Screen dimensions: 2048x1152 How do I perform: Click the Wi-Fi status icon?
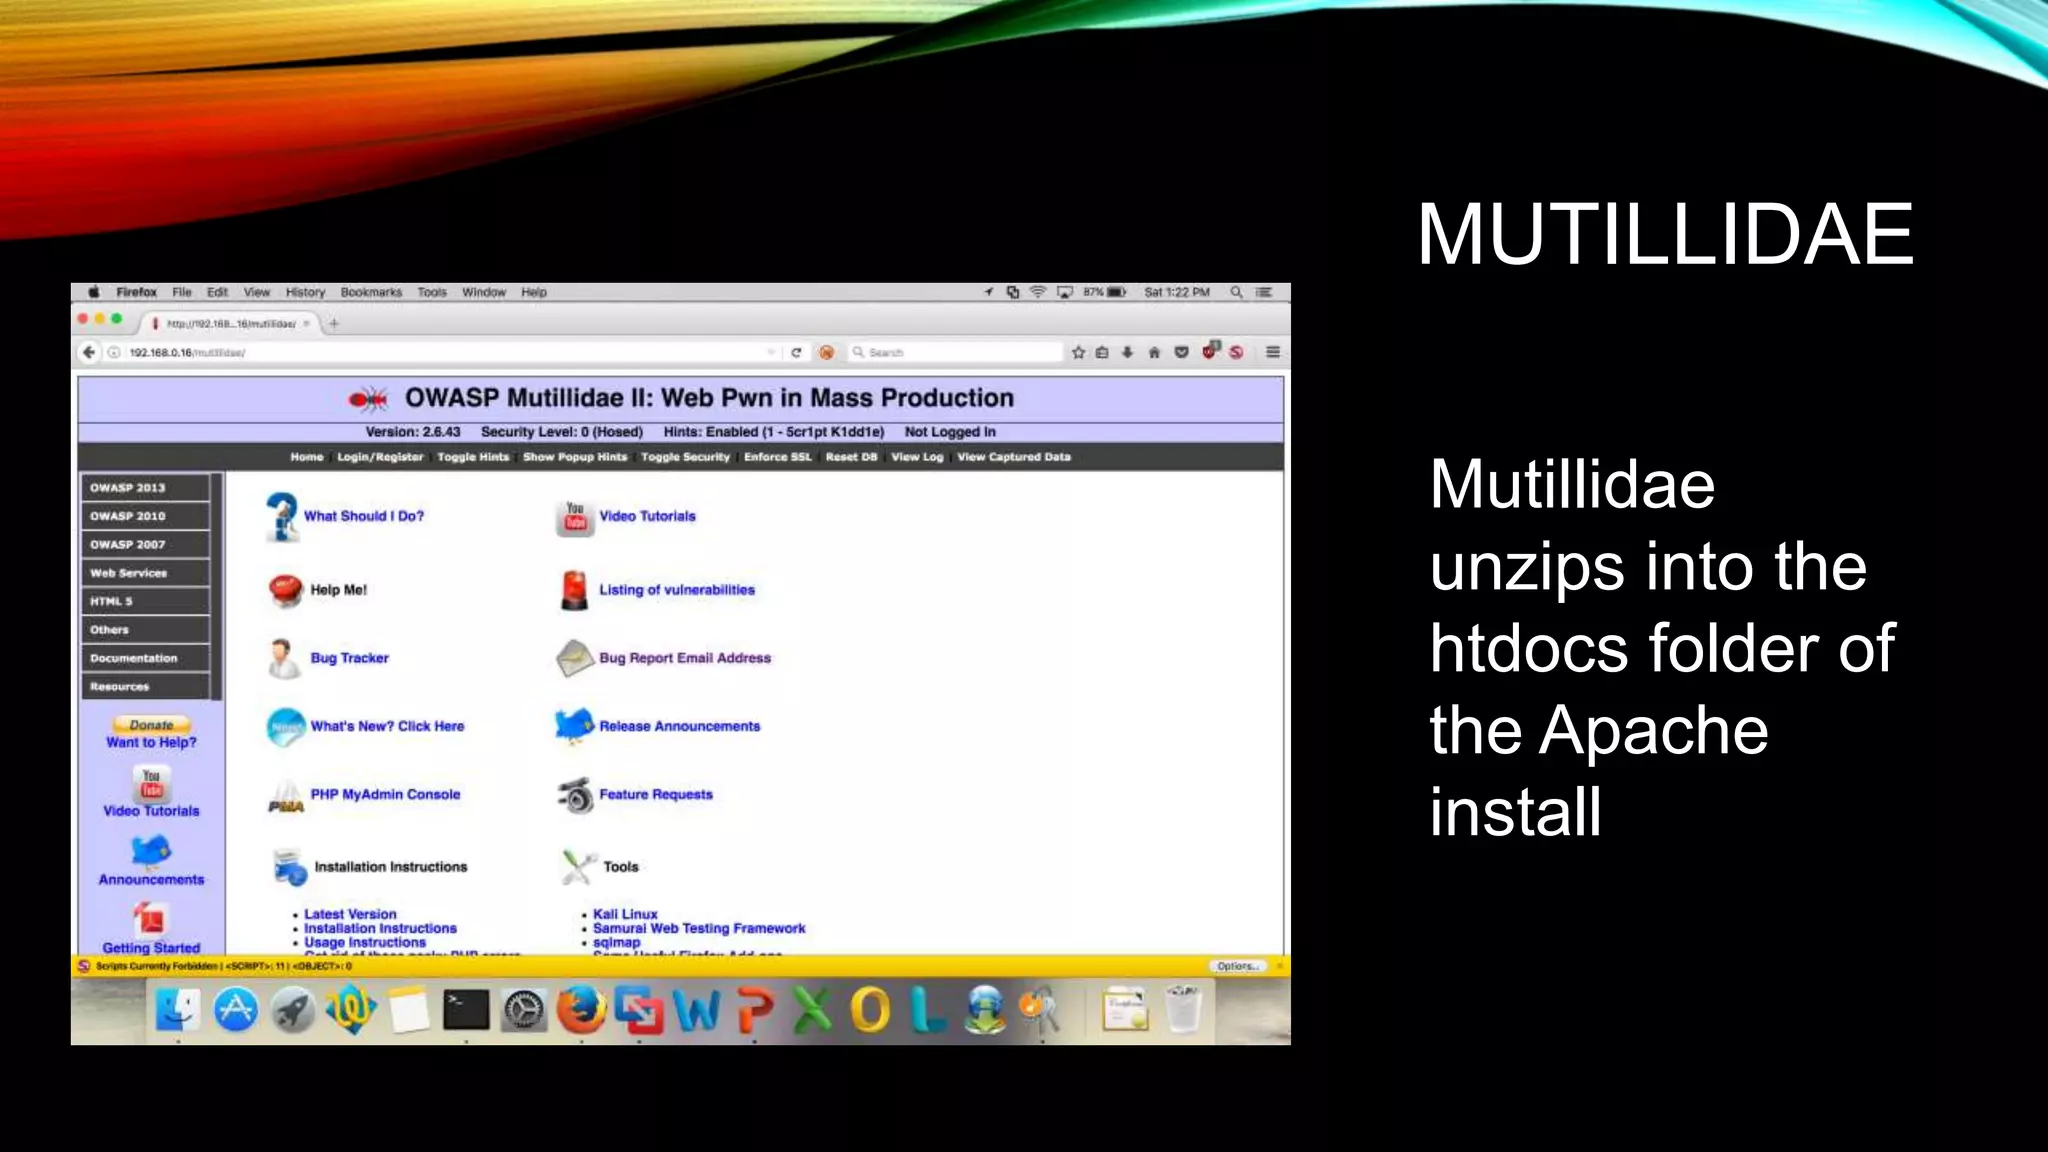(1038, 292)
